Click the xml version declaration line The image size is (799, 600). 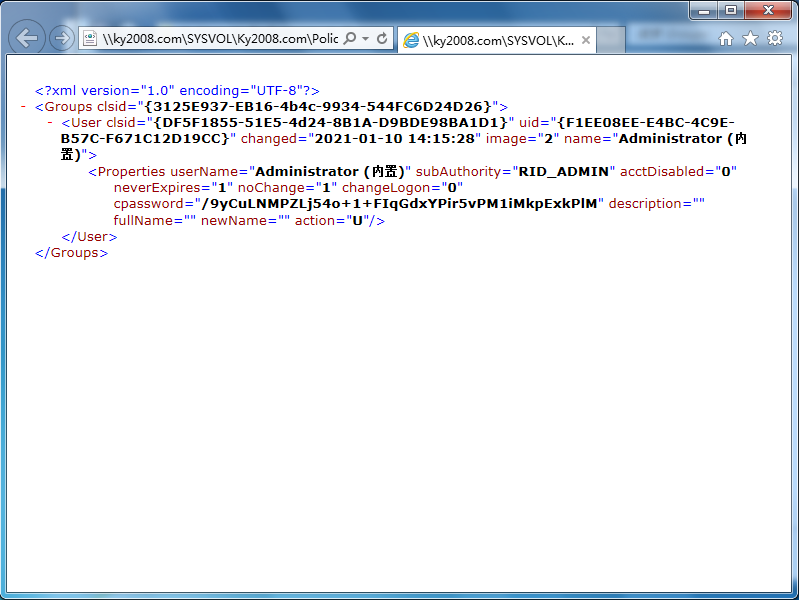tap(177, 91)
